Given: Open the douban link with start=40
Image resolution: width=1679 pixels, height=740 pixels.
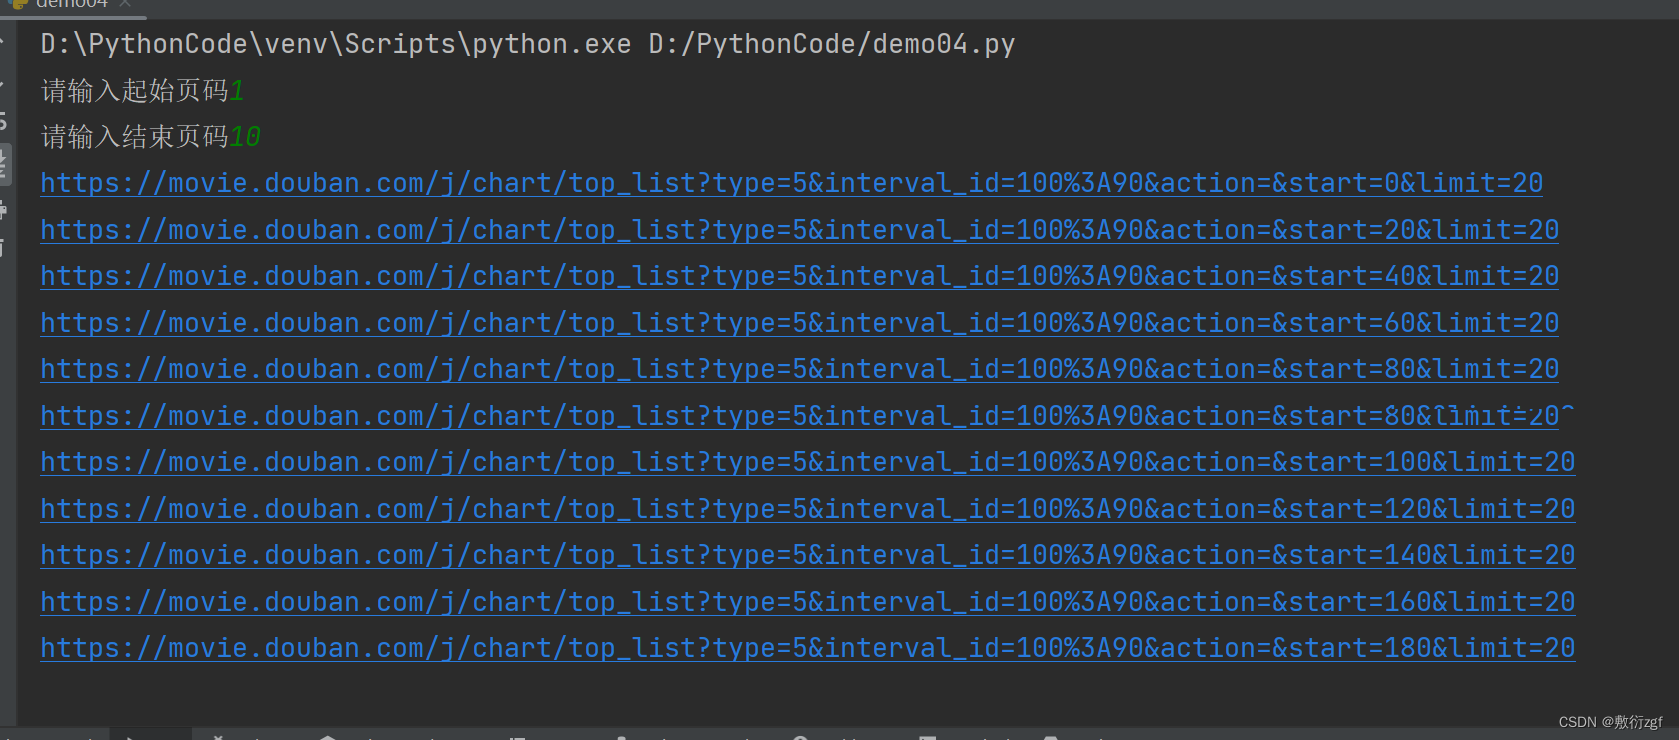Looking at the screenshot, I should click(x=799, y=276).
